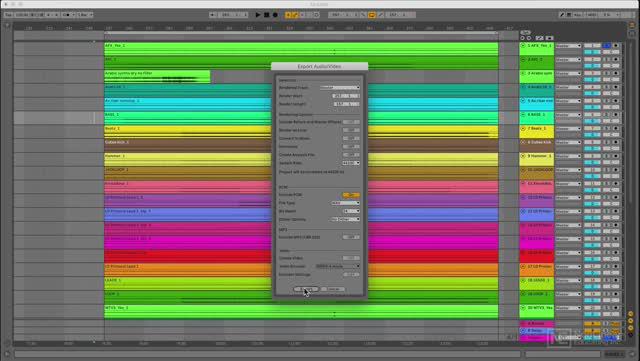This screenshot has width=640, height=361.
Task: Select the Arabic synths dry no filter clip
Action: point(157,76)
